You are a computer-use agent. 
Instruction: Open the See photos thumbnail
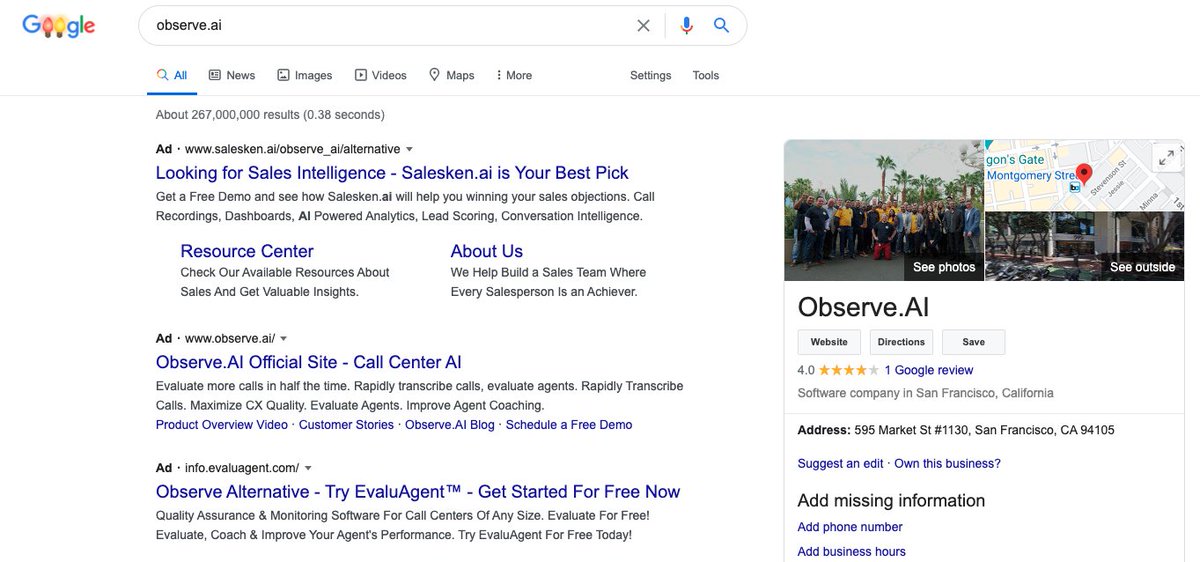[884, 210]
